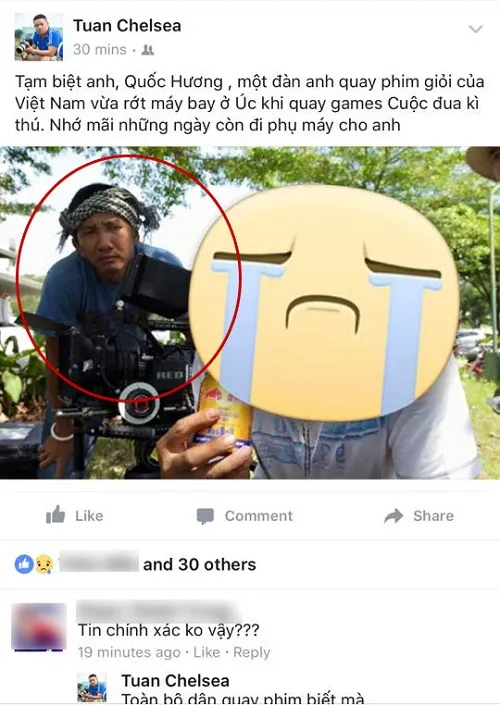Click the friends audience icon beside 30 mins
The height and width of the screenshot is (705, 500).
click(147, 50)
